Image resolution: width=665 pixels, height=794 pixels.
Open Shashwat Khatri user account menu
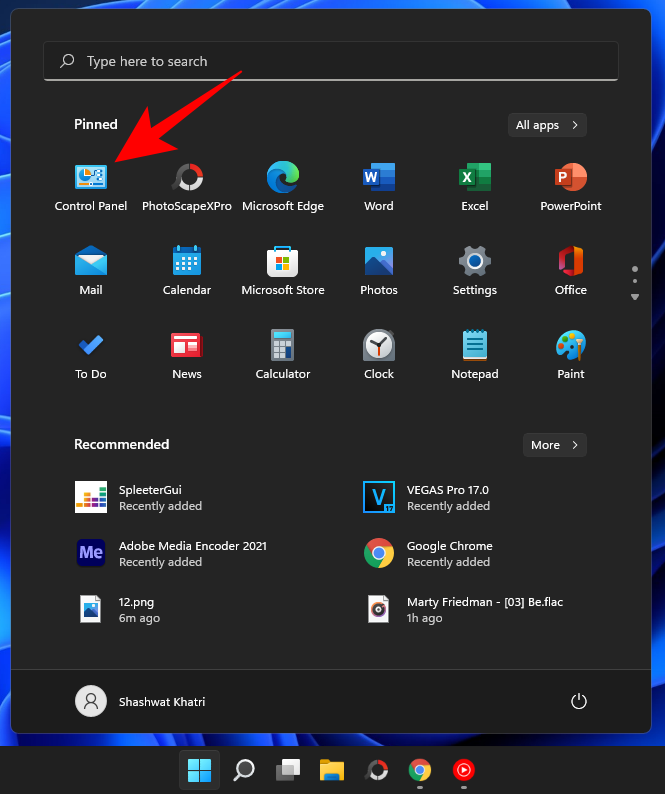coord(138,701)
